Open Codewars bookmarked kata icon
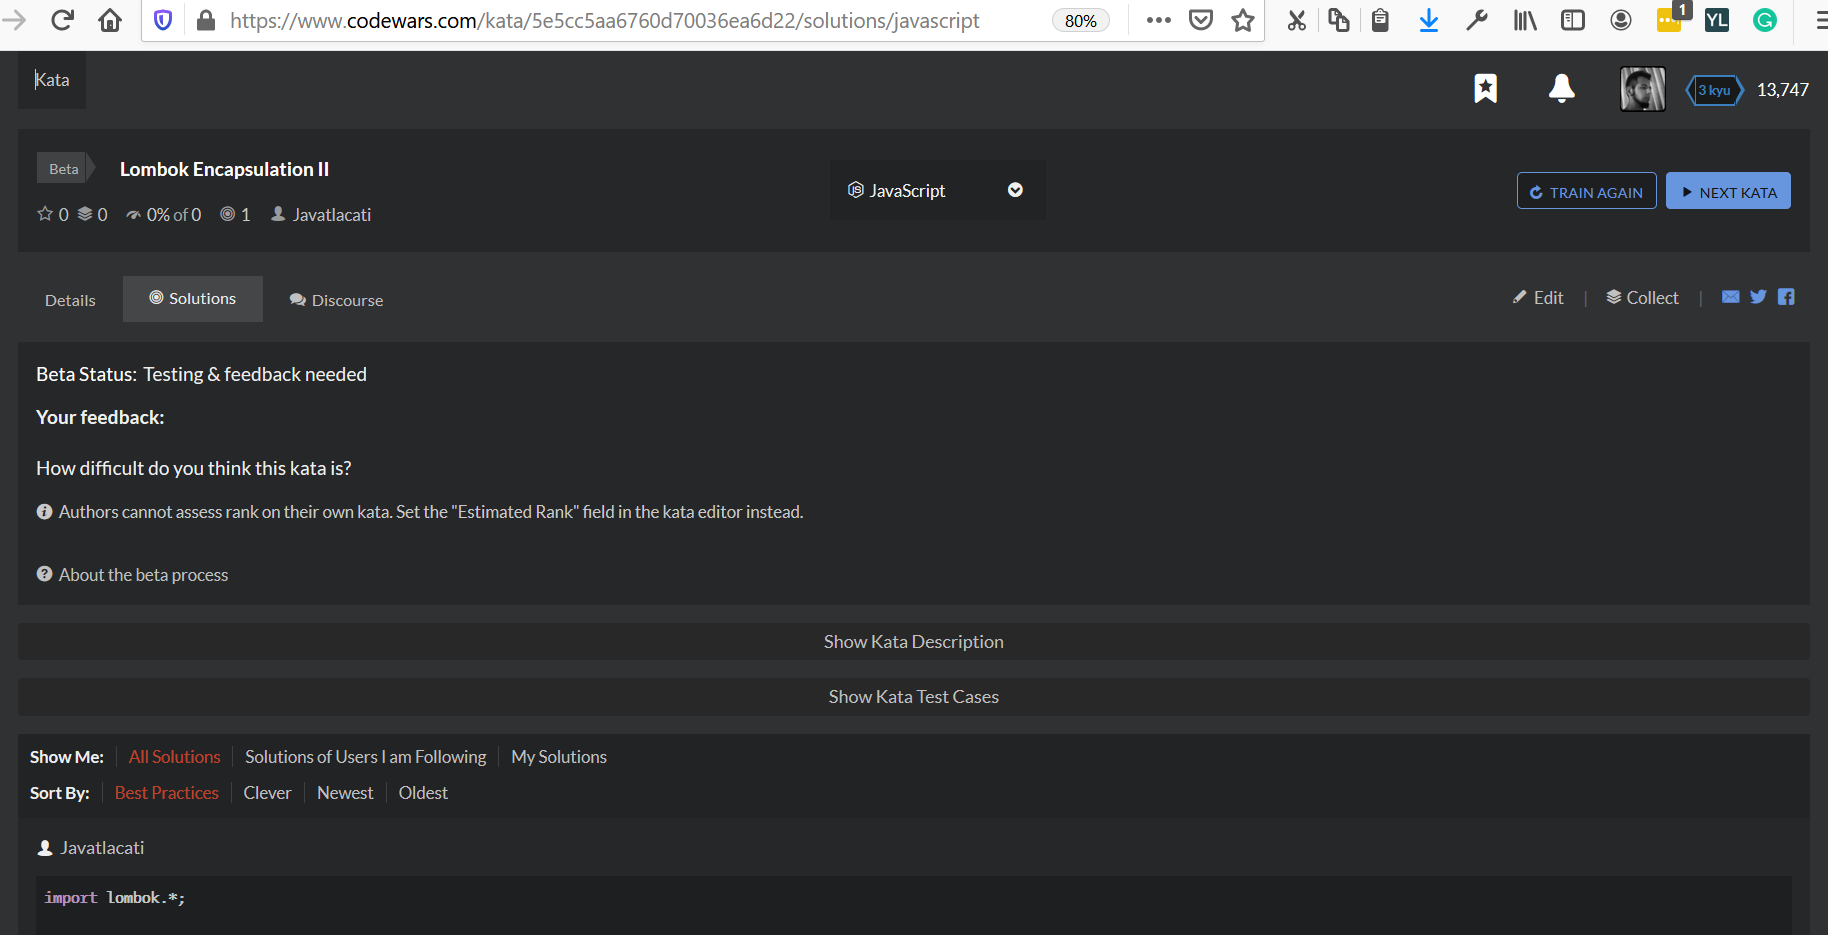Image resolution: width=1828 pixels, height=935 pixels. click(x=1486, y=89)
